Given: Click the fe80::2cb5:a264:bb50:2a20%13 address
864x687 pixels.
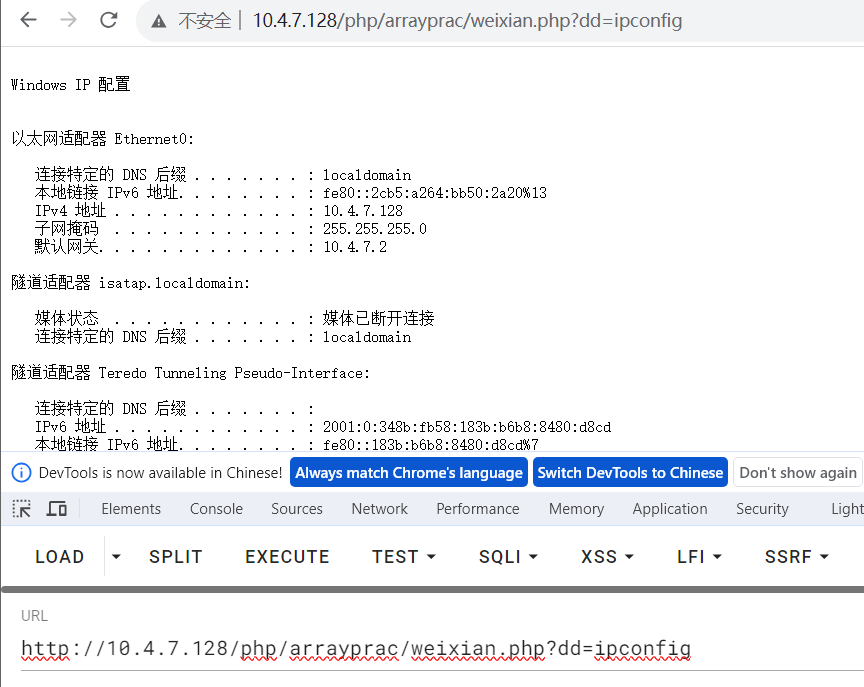Looking at the screenshot, I should coord(435,193).
